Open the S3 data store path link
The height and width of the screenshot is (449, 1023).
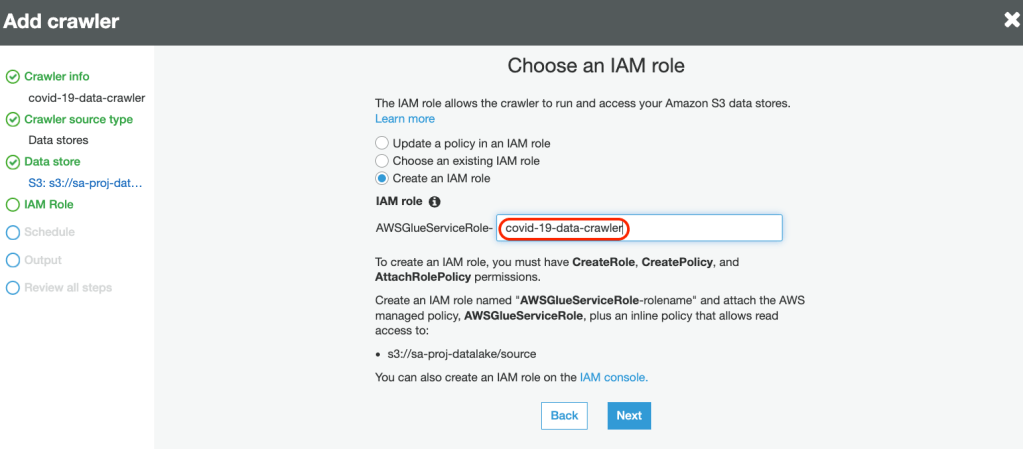point(85,183)
